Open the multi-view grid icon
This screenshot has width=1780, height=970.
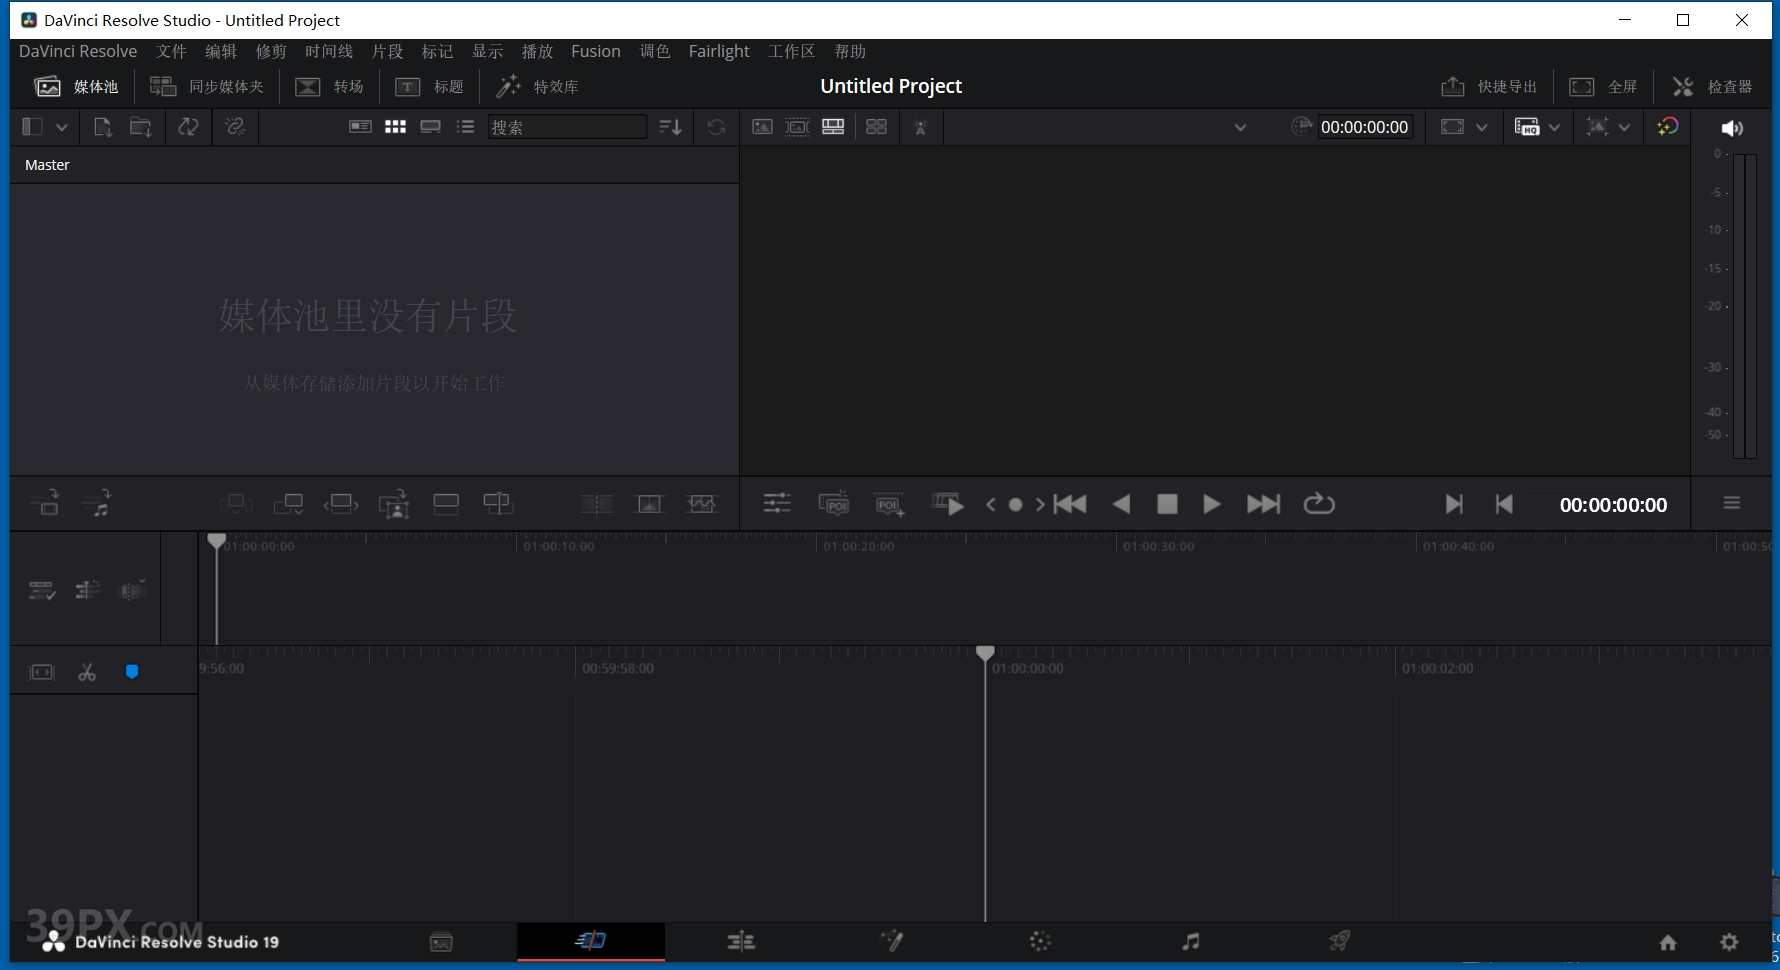click(876, 127)
